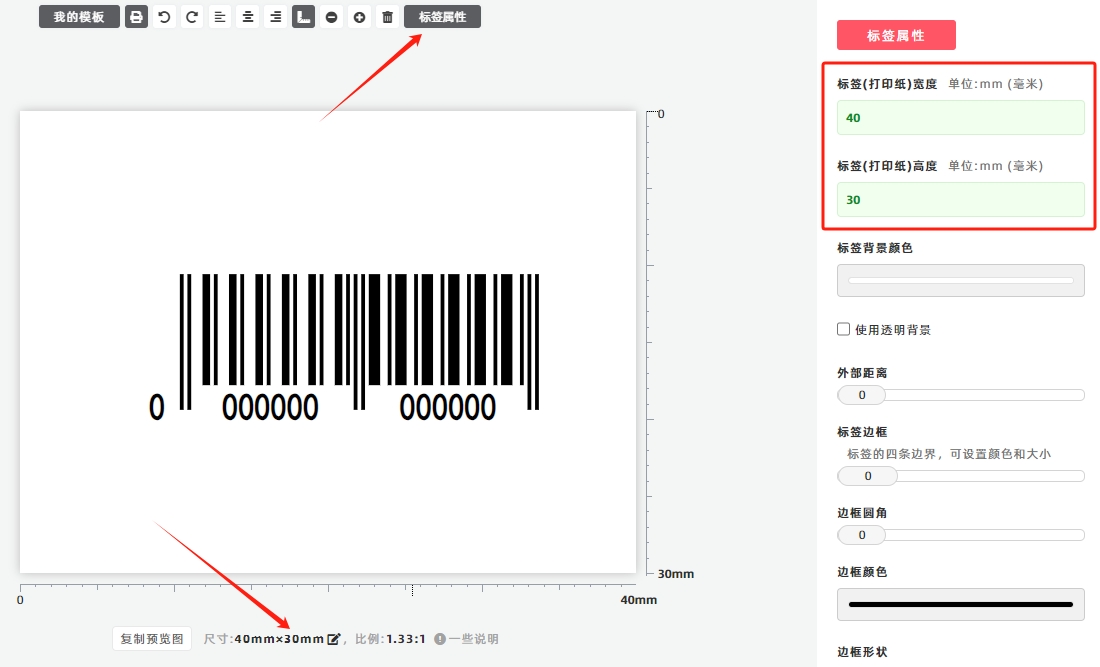Click the 复制预览图 button

[152, 639]
